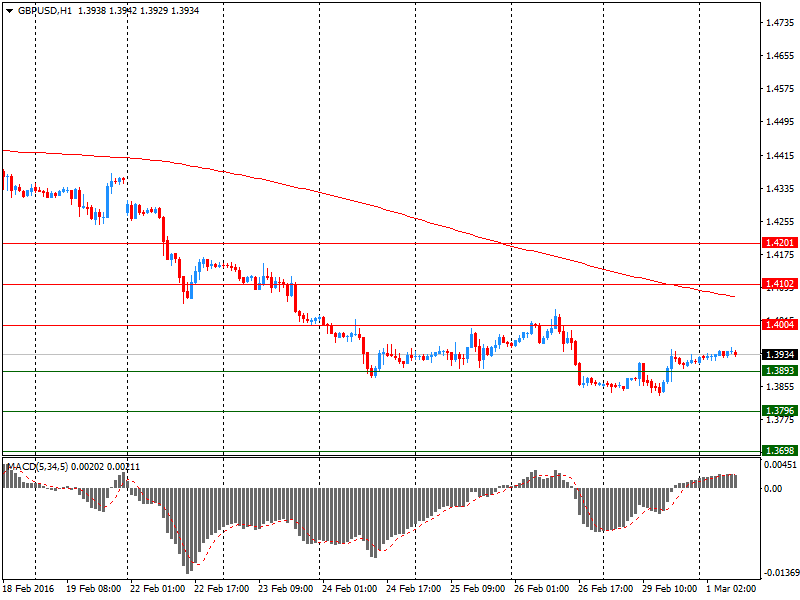Click the 1.4004 red price level label
The width and height of the screenshot is (800, 600).
pos(780,324)
